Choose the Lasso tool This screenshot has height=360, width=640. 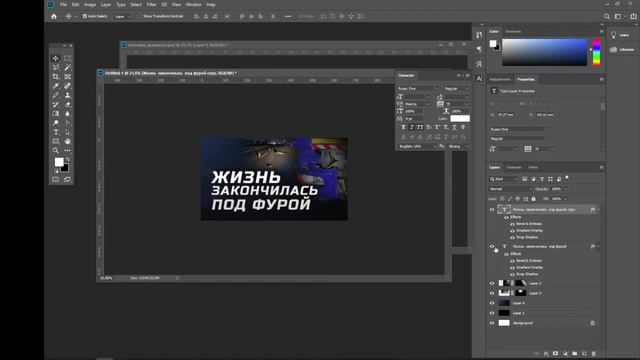(56, 67)
